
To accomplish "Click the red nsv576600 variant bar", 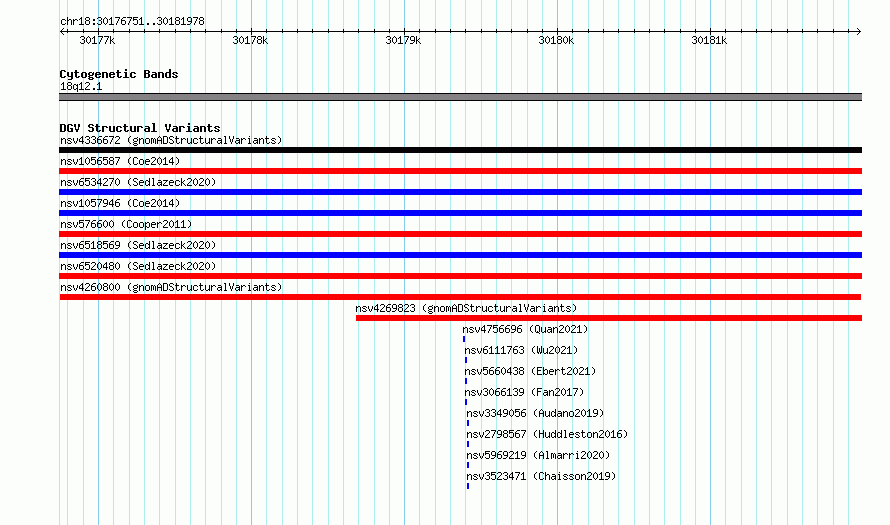I will [460, 234].
